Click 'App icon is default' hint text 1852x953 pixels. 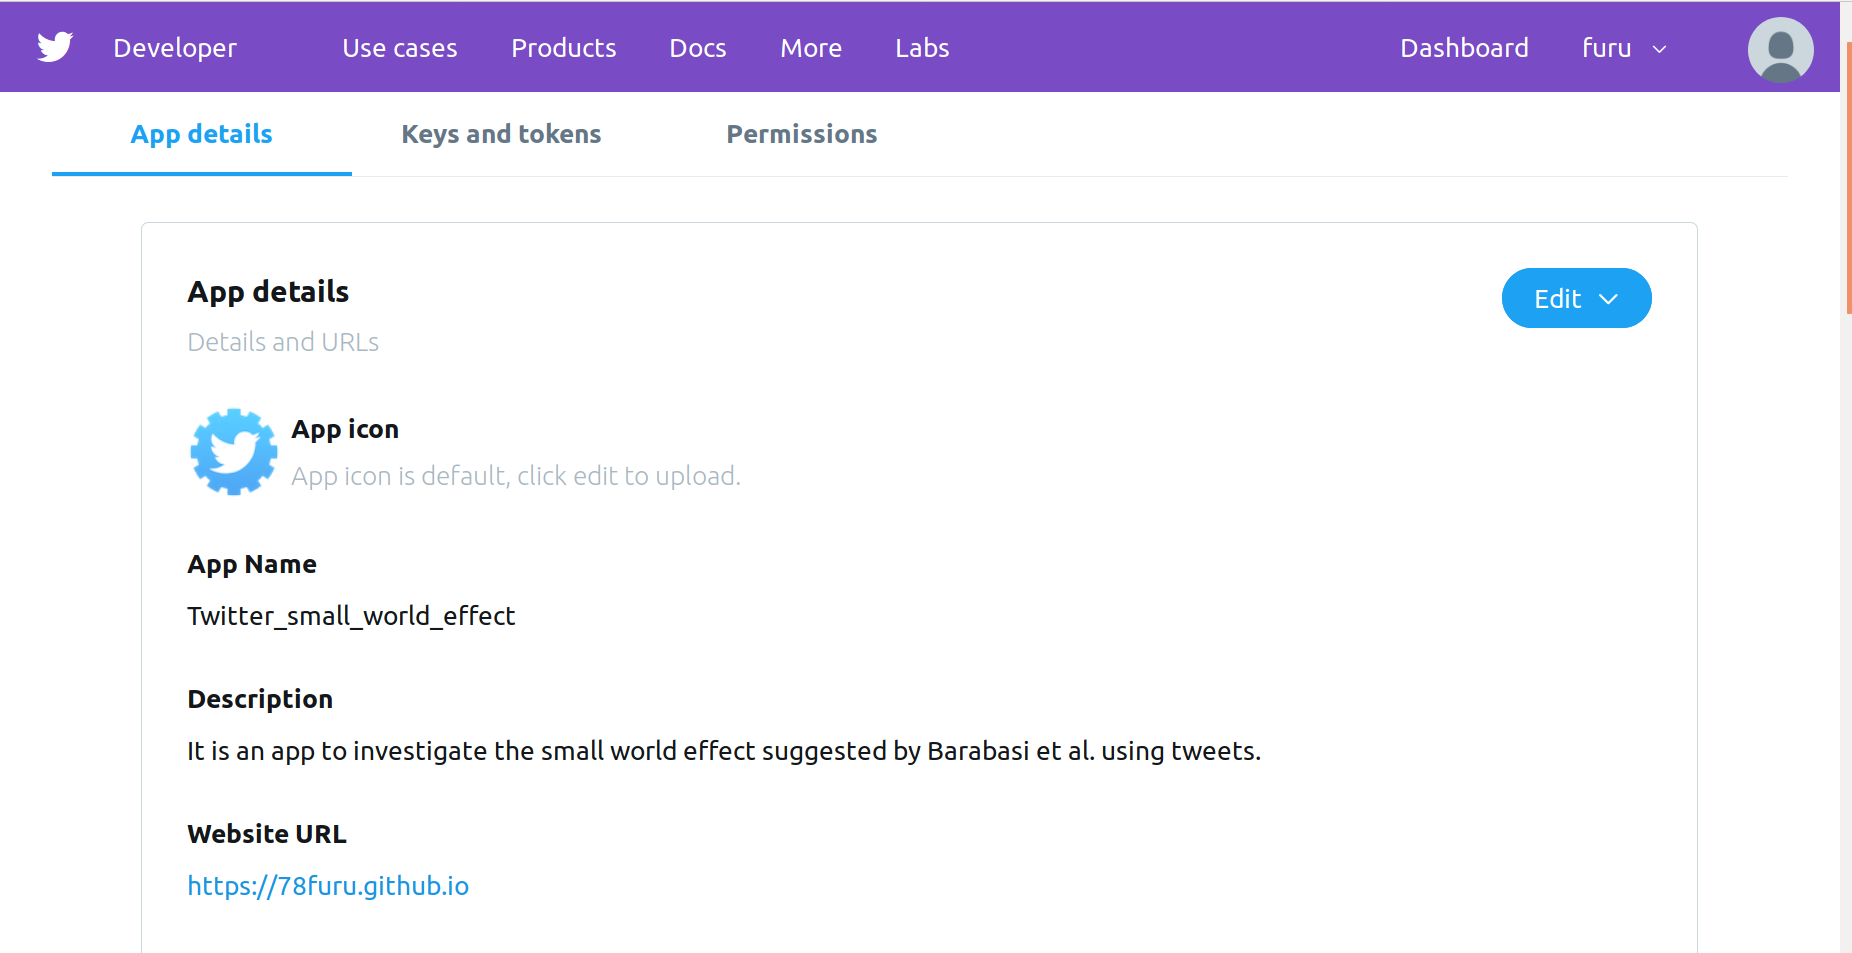tap(516, 476)
